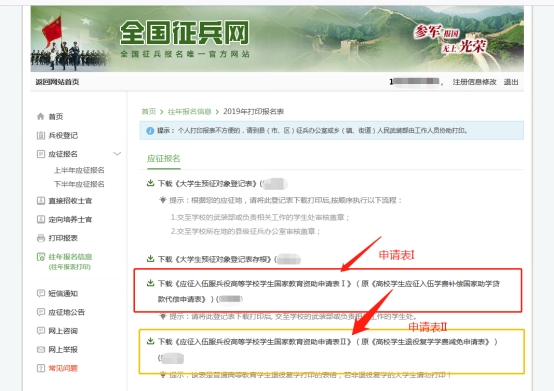Click the 短信通知 message icon in the sidebar
Screen dimensions: 554x391
click(41, 293)
